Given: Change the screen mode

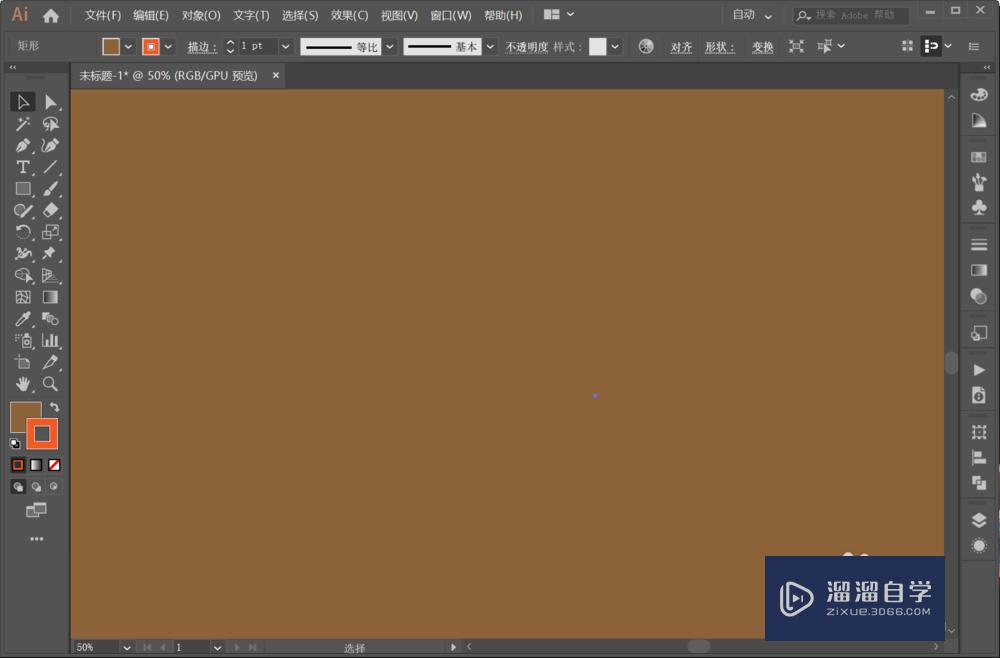Looking at the screenshot, I should [x=36, y=510].
